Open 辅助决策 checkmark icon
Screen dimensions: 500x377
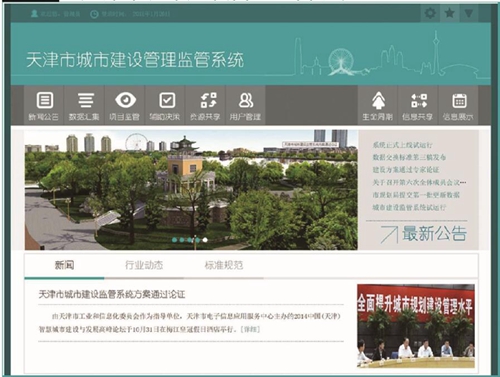pos(167,100)
